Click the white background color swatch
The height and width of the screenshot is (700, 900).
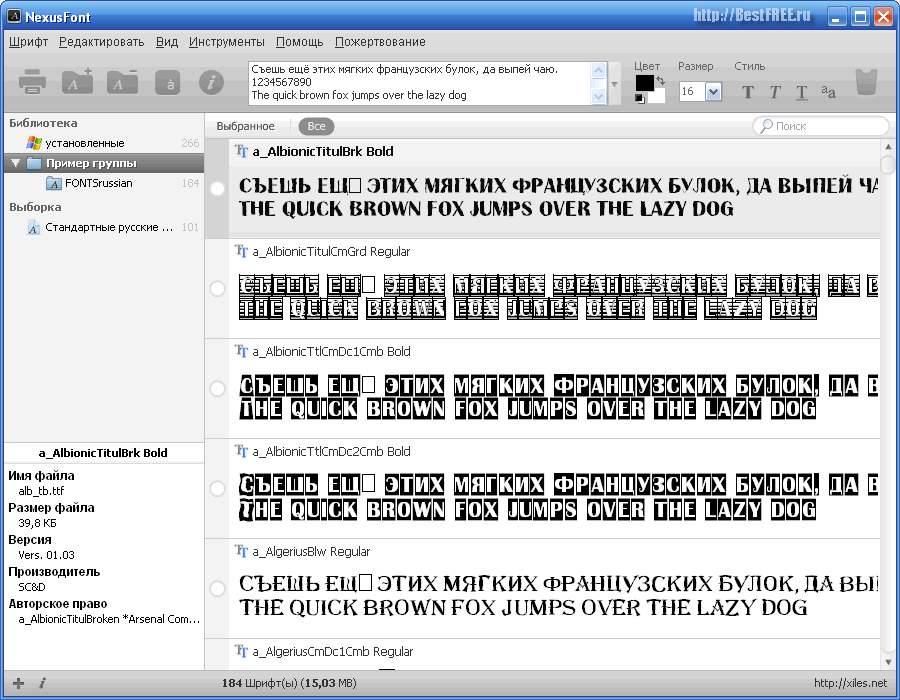click(658, 96)
